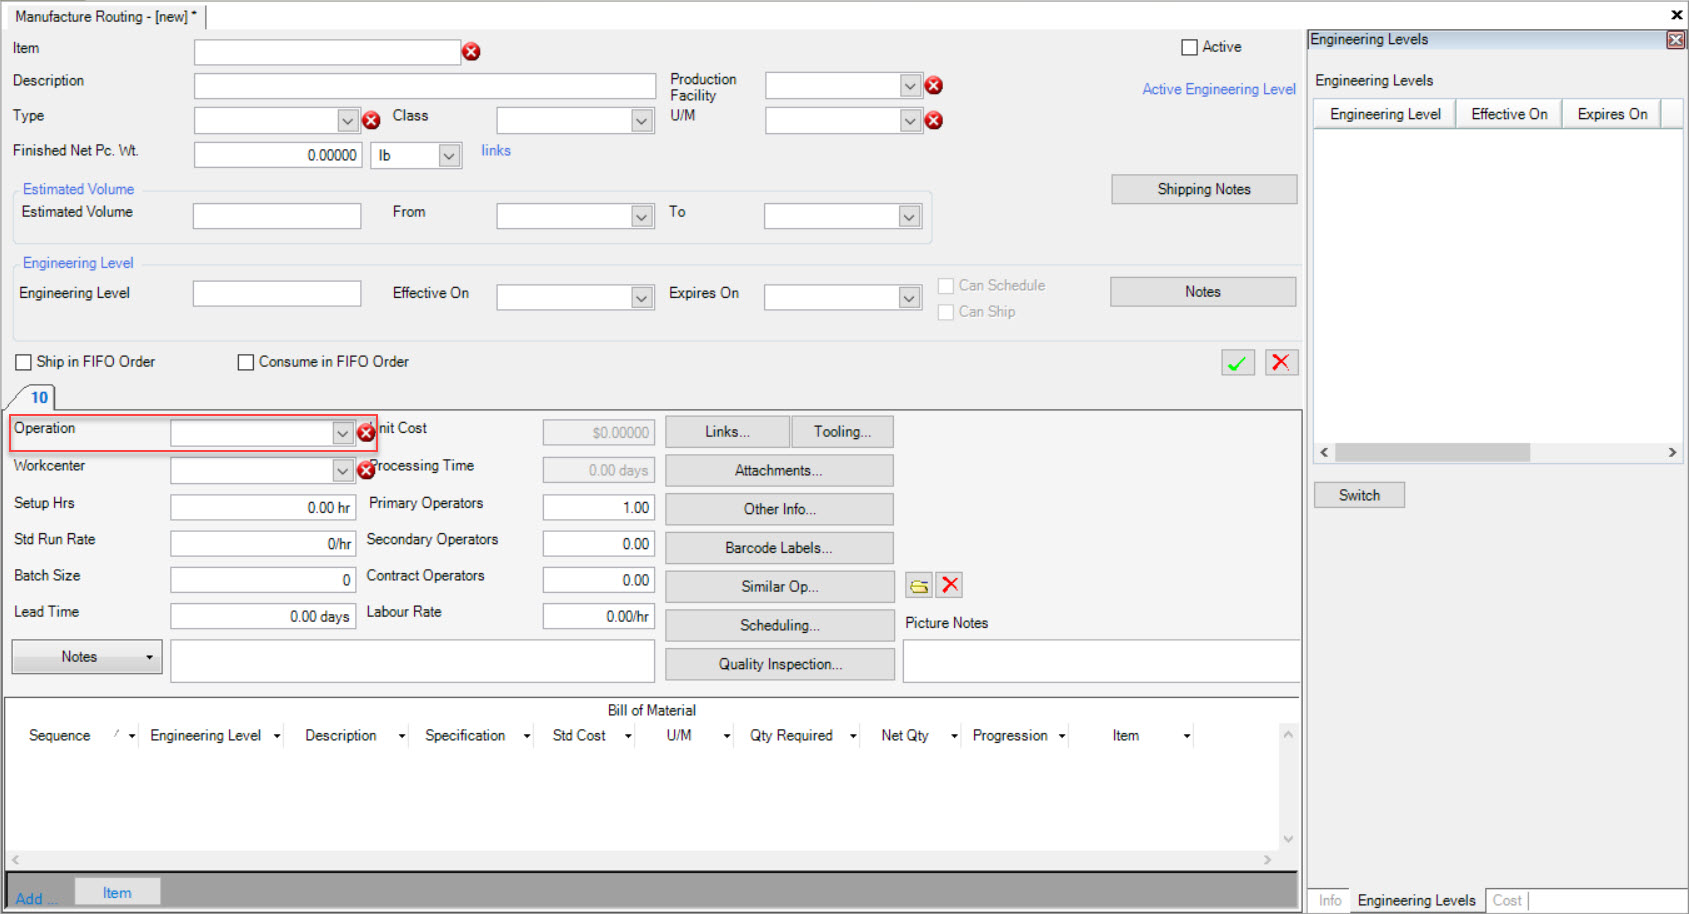Open Effective On date dropdown

[x=642, y=298]
